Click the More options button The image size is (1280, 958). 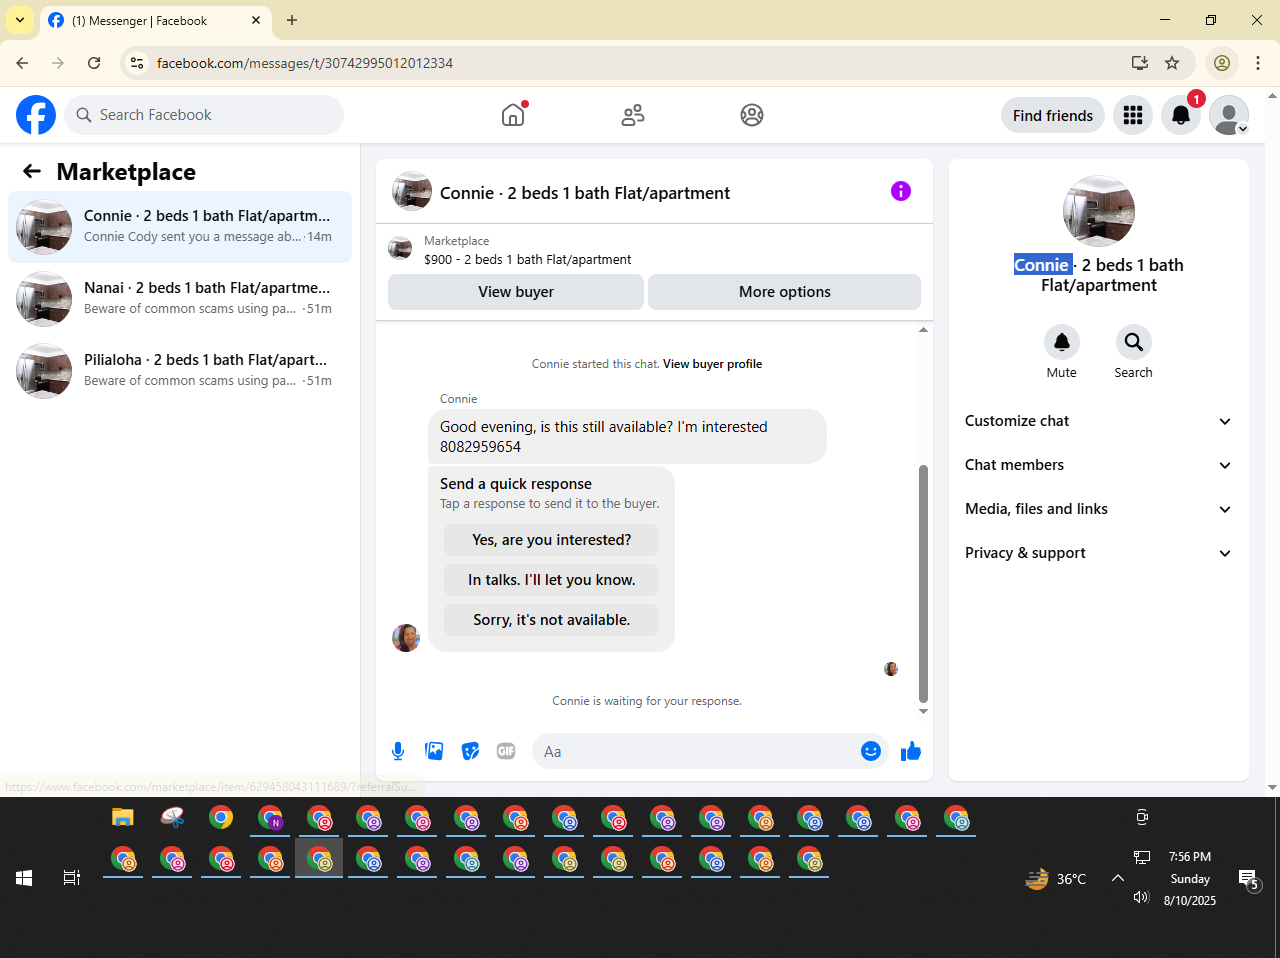tap(785, 292)
